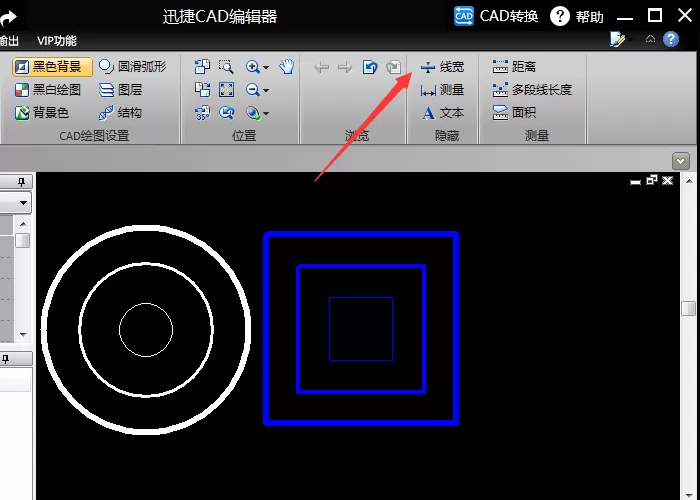
Task: Select the zoom window magnifier tool
Action: click(226, 67)
